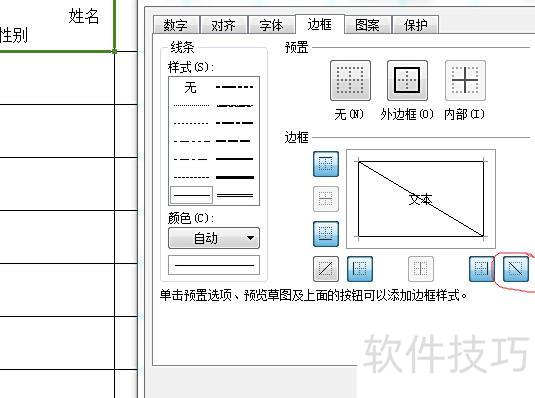535x398 pixels.
Task: Choose the medium dash-dot line style
Action: pyautogui.click(x=235, y=123)
